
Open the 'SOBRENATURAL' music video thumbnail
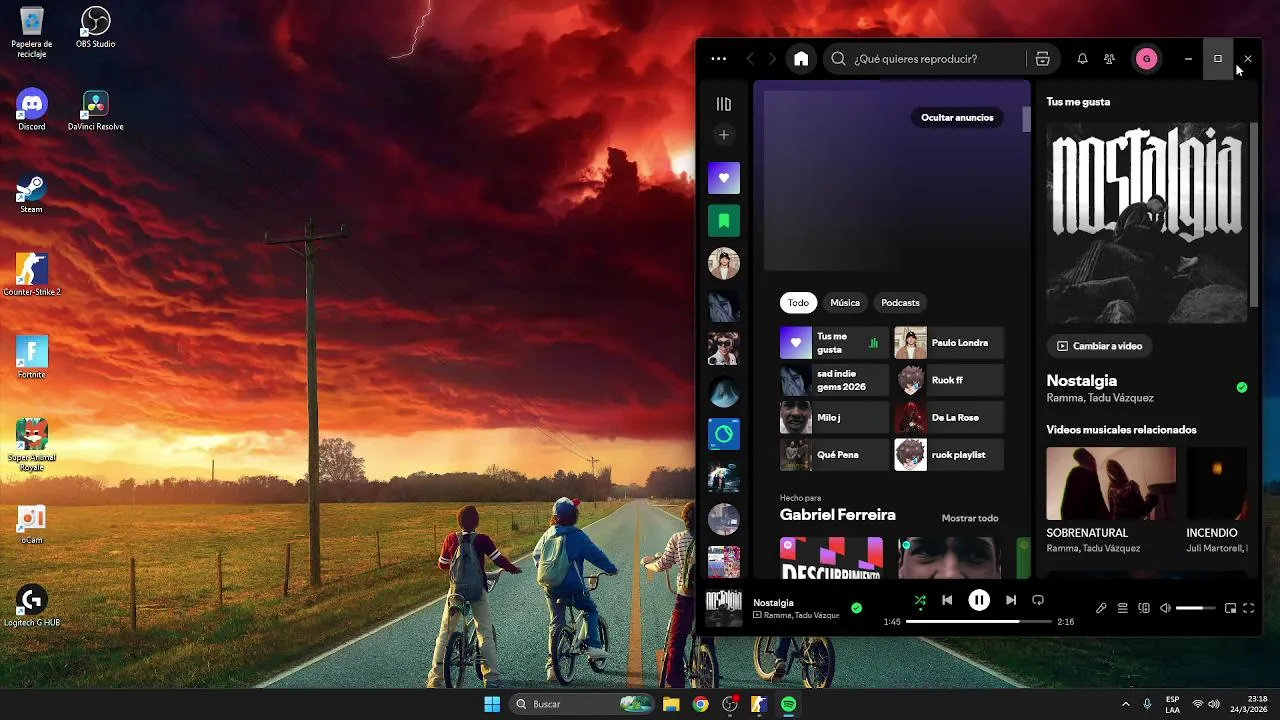click(x=1111, y=484)
